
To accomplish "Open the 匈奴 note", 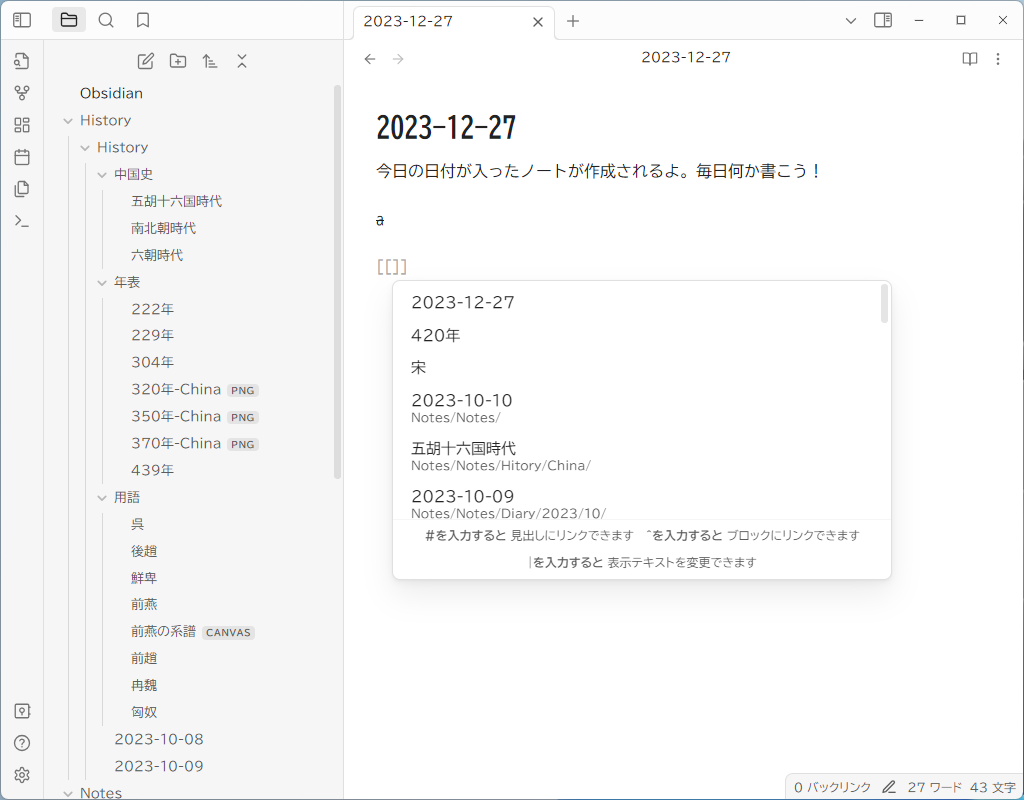I will [144, 712].
